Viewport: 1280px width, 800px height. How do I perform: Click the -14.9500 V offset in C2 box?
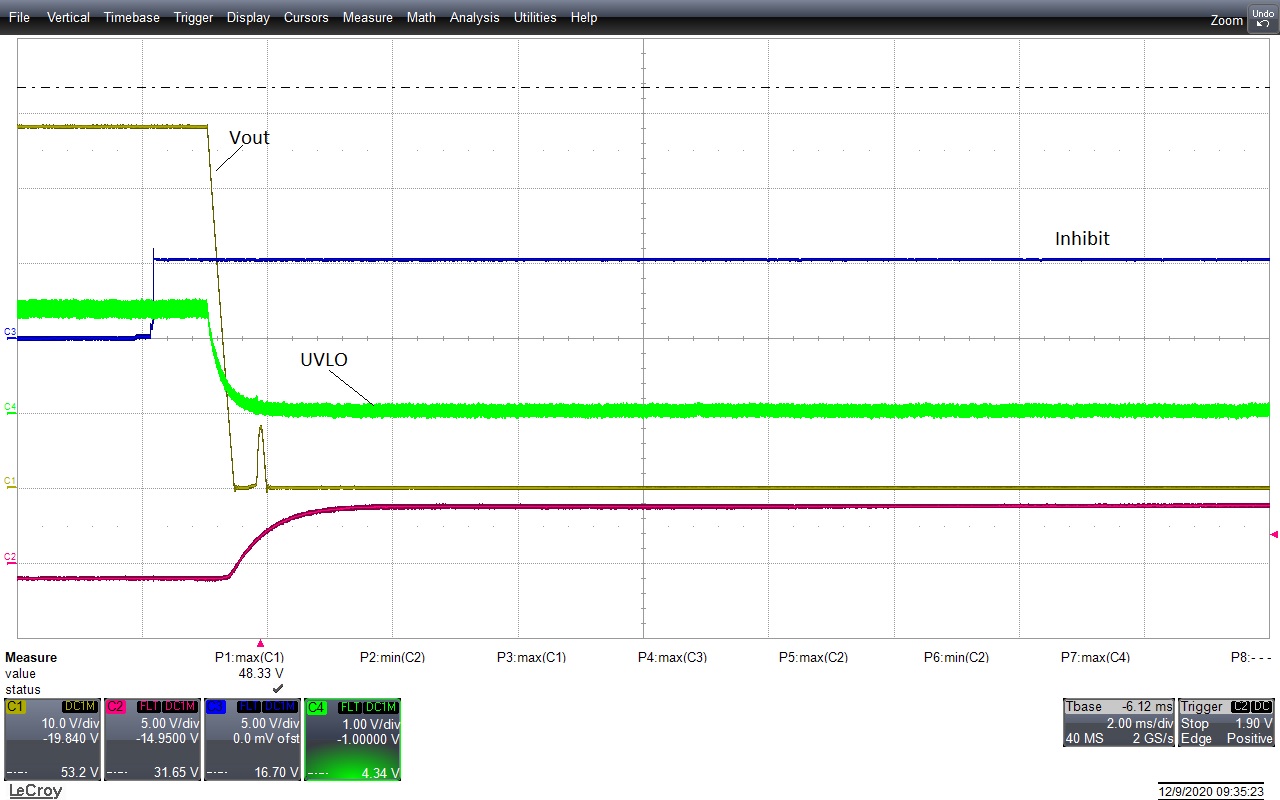[165, 739]
